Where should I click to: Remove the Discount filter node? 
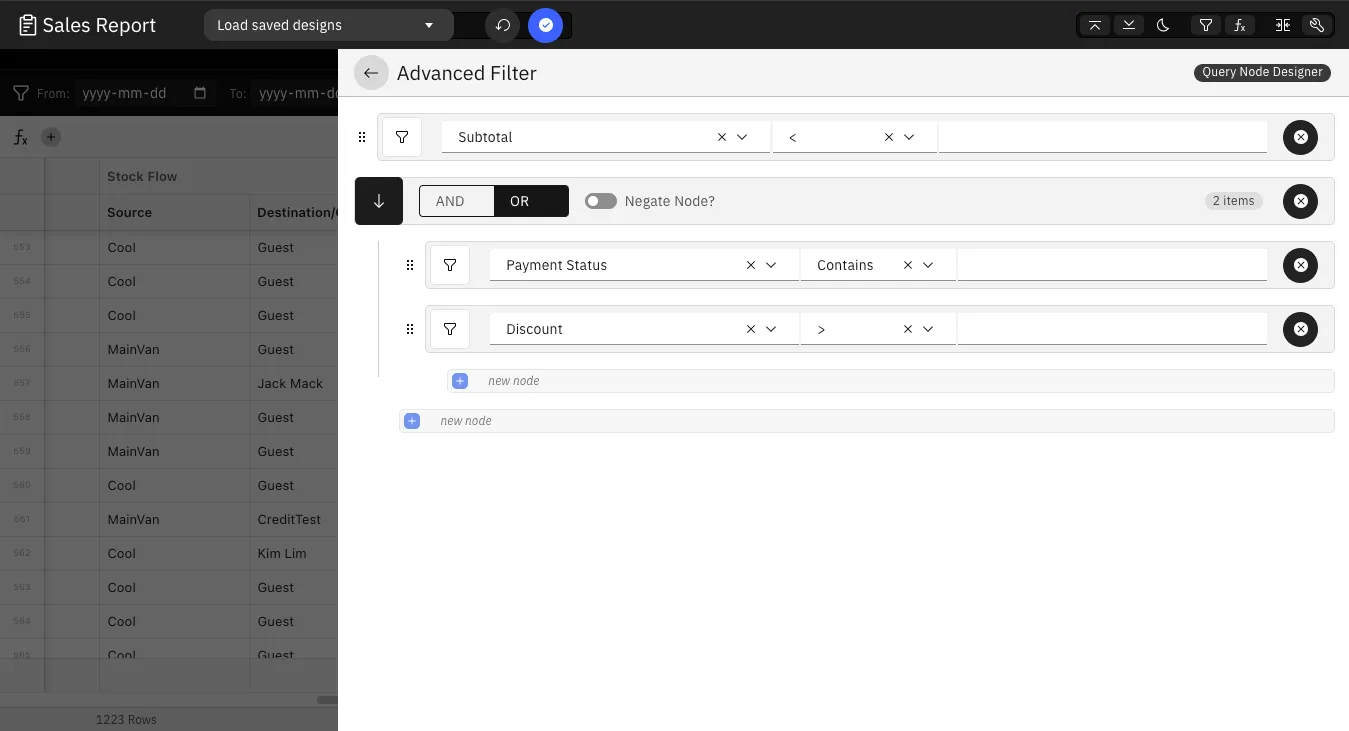pyautogui.click(x=1300, y=329)
